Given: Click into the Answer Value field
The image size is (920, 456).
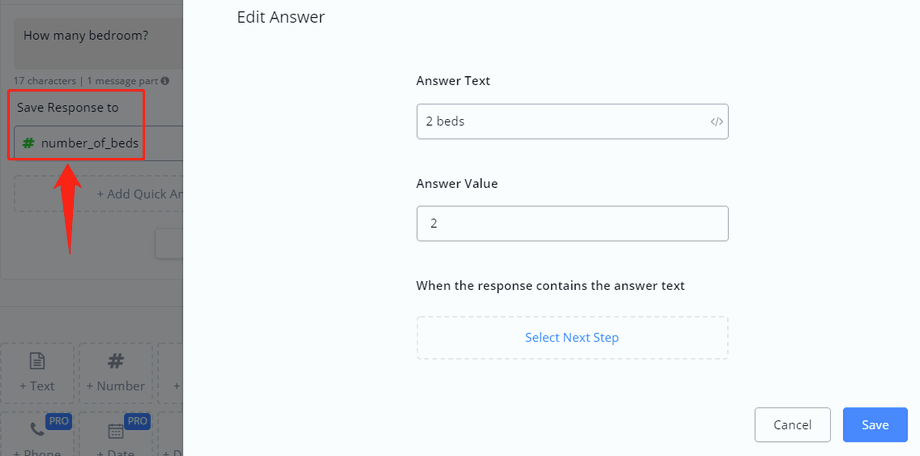Looking at the screenshot, I should tap(572, 224).
